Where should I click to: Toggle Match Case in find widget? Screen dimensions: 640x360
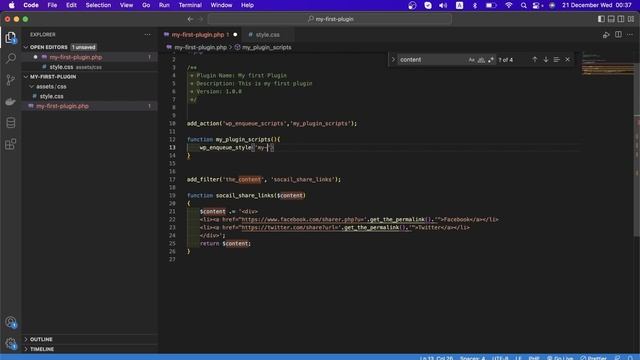pyautogui.click(x=471, y=60)
